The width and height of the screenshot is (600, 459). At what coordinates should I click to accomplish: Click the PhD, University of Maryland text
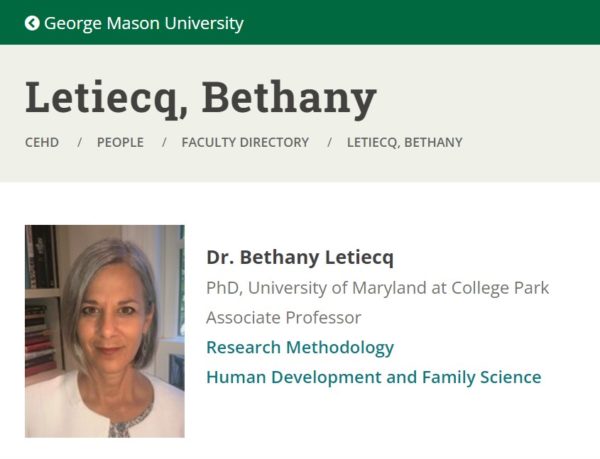tap(377, 288)
